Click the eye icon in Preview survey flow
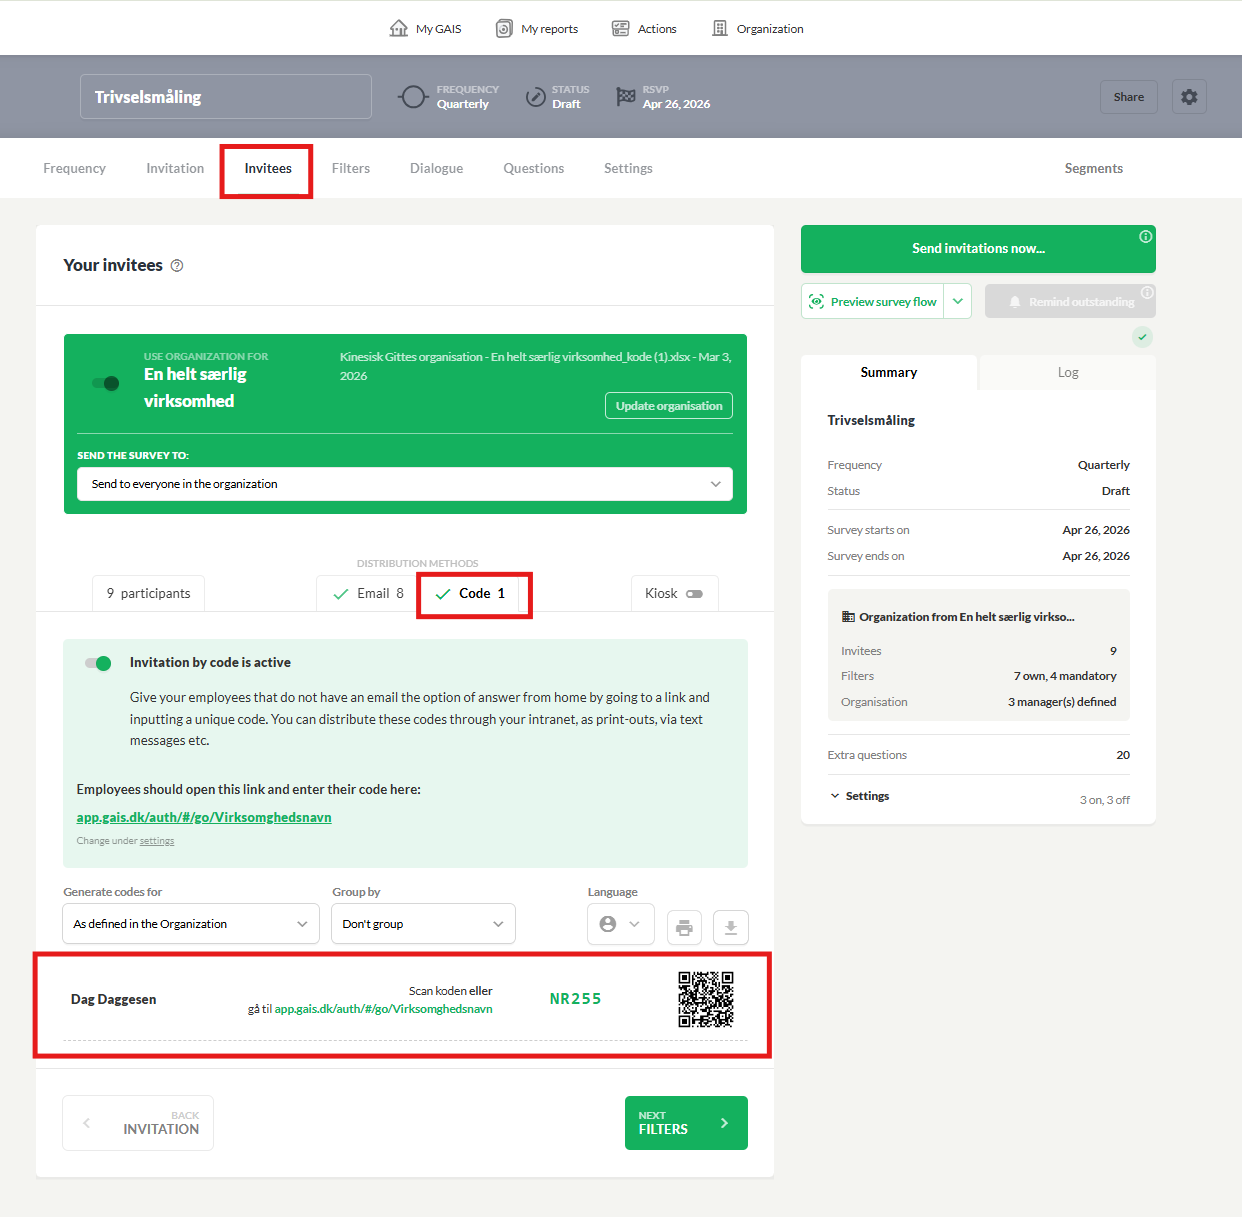1242x1217 pixels. [x=817, y=301]
